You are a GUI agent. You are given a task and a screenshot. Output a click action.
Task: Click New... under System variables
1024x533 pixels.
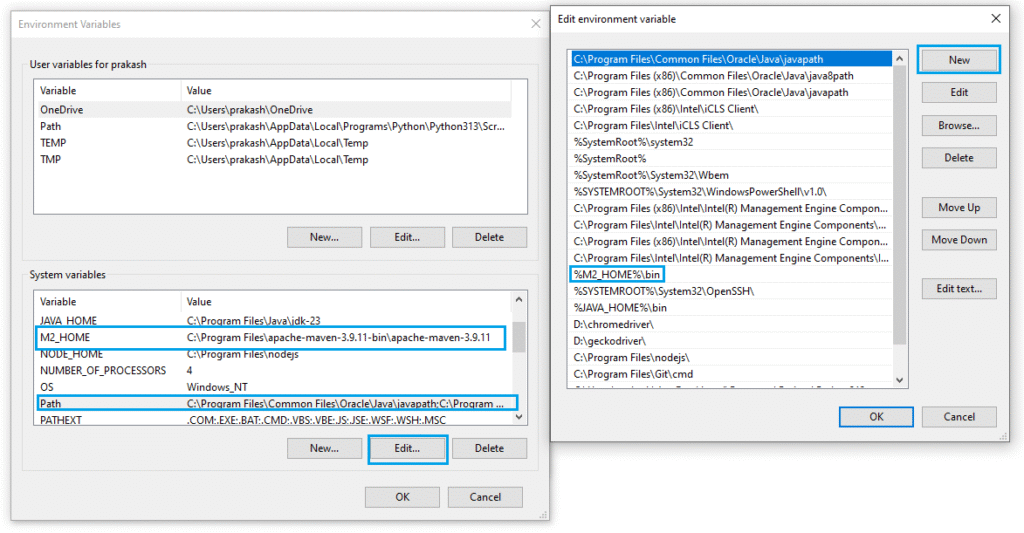(324, 448)
